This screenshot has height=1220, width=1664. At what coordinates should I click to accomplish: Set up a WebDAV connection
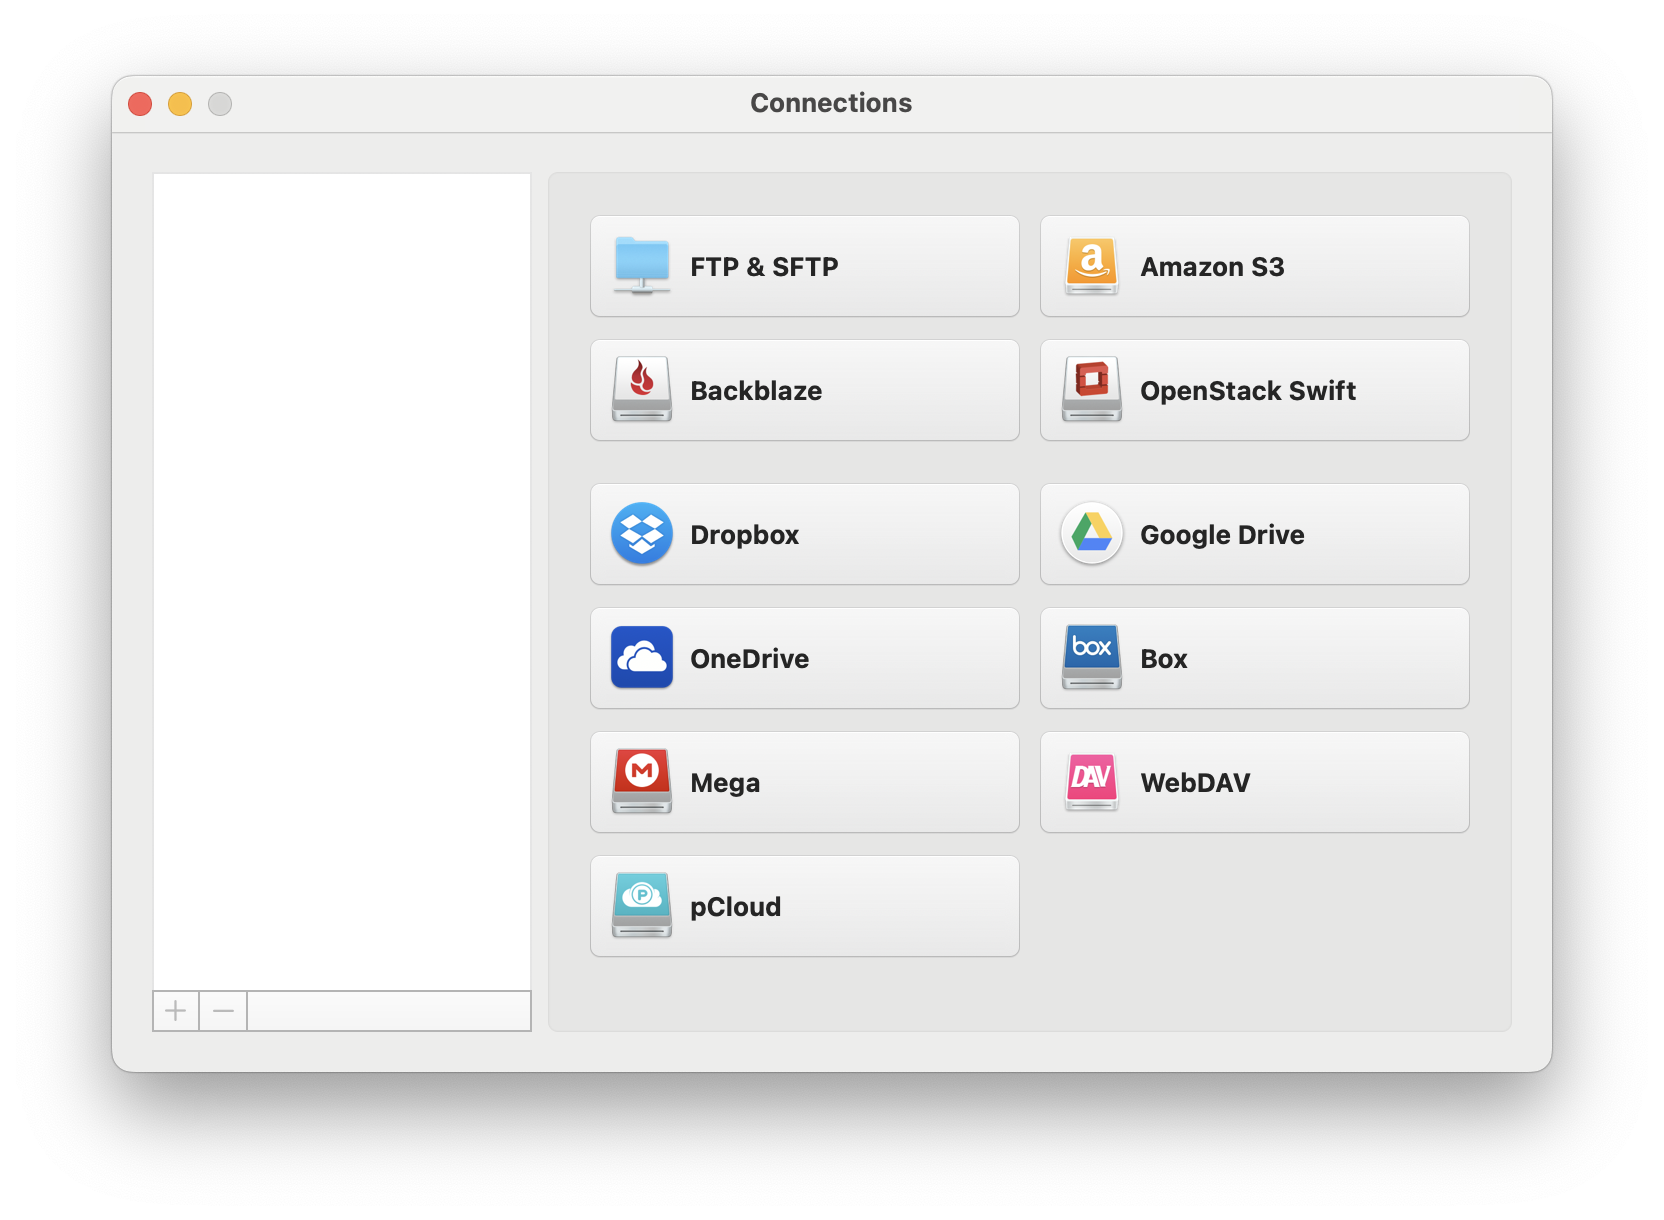(x=1254, y=782)
